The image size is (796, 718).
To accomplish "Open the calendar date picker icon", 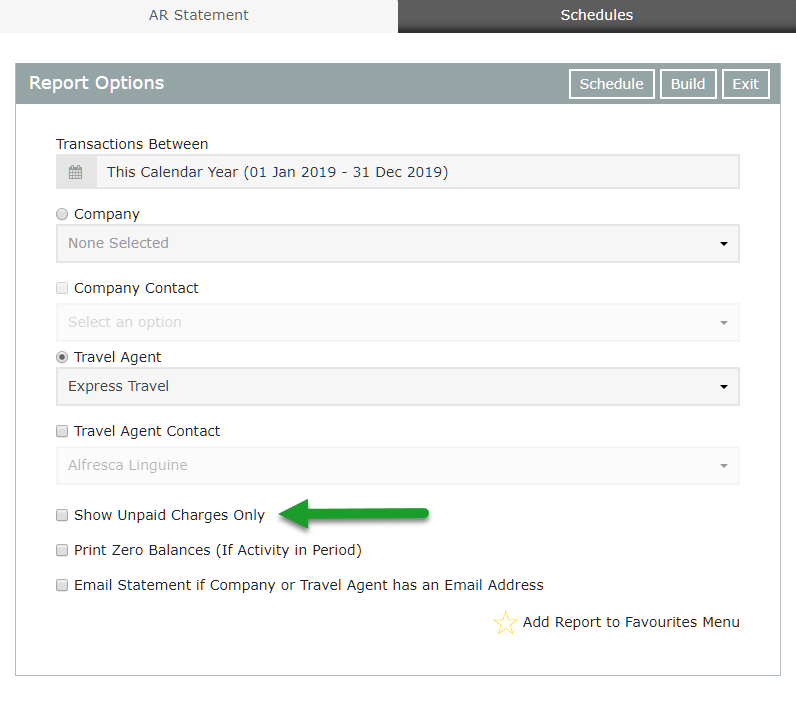I will 76,172.
